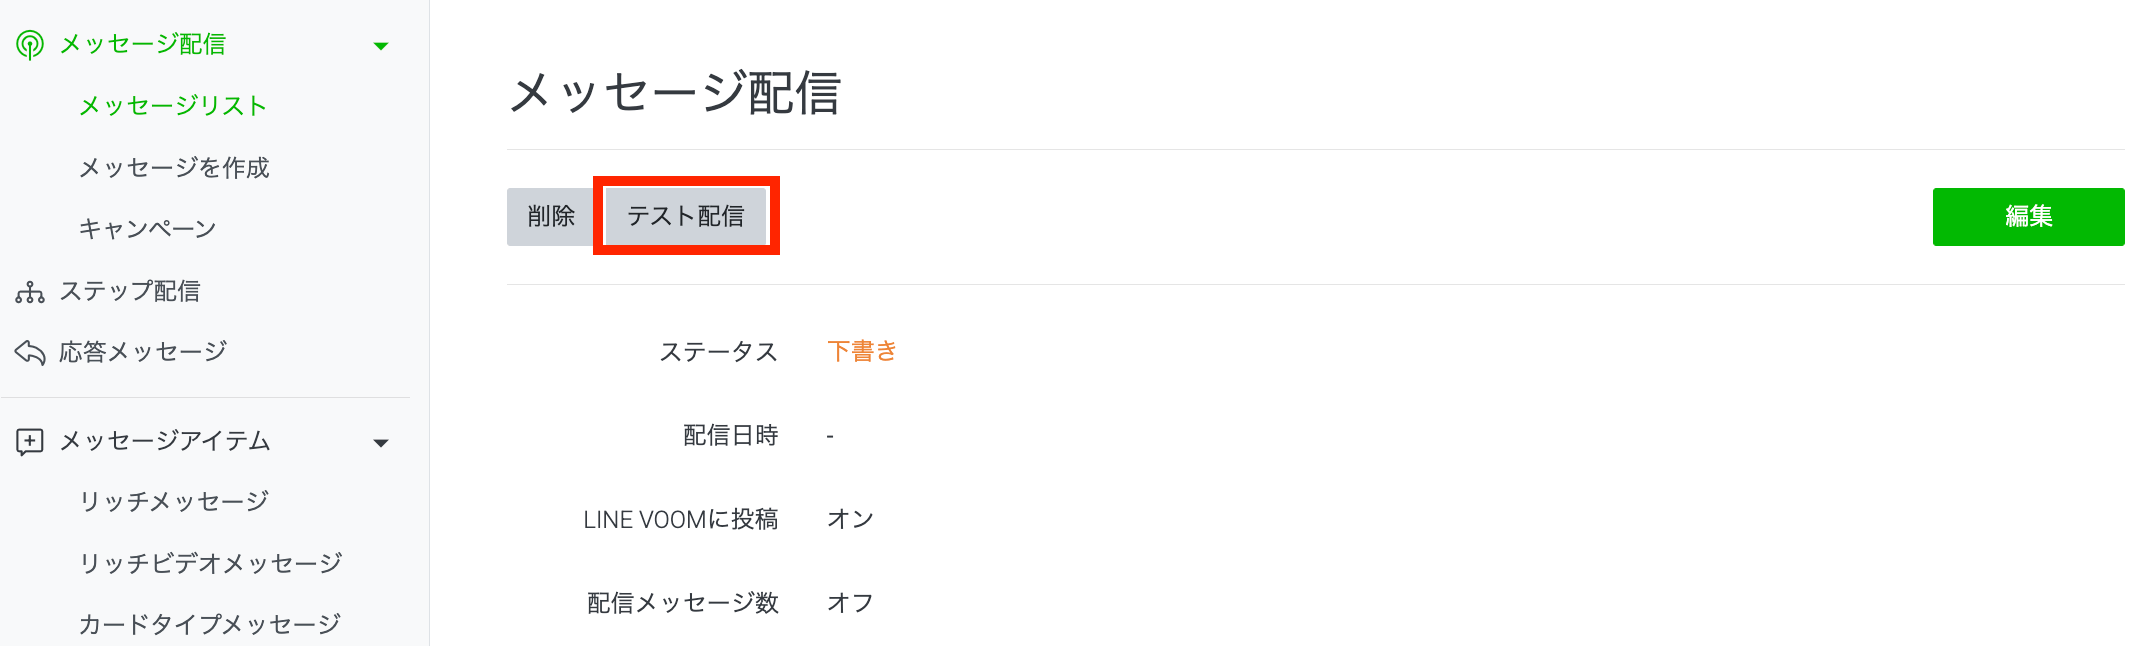Click the メッセージアイテム section label
The width and height of the screenshot is (2138, 646).
click(x=165, y=441)
